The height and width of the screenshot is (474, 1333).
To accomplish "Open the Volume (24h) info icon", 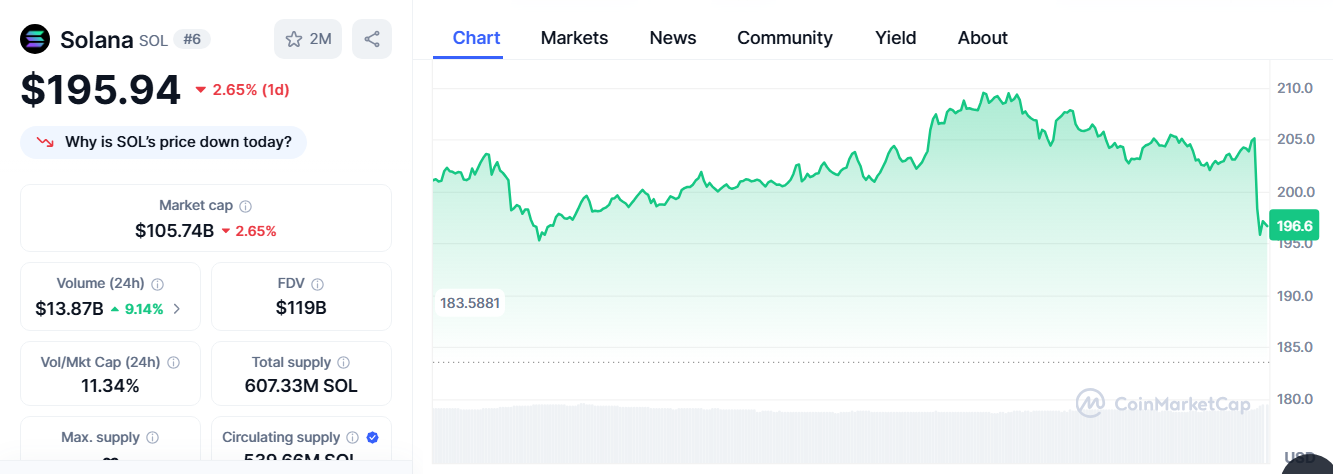I will pos(157,284).
